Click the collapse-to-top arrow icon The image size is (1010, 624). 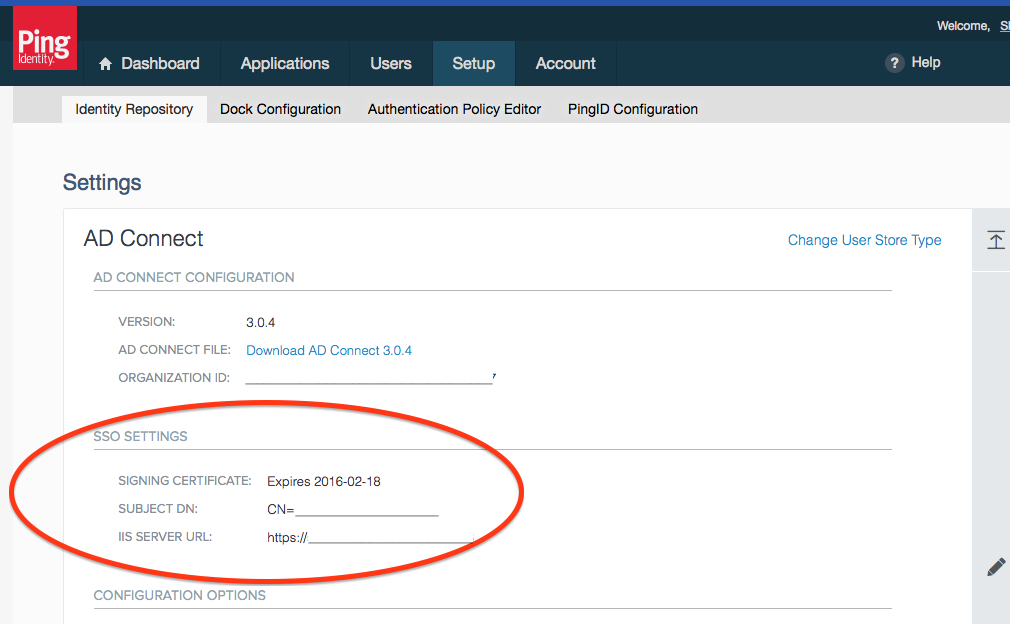[x=996, y=240]
